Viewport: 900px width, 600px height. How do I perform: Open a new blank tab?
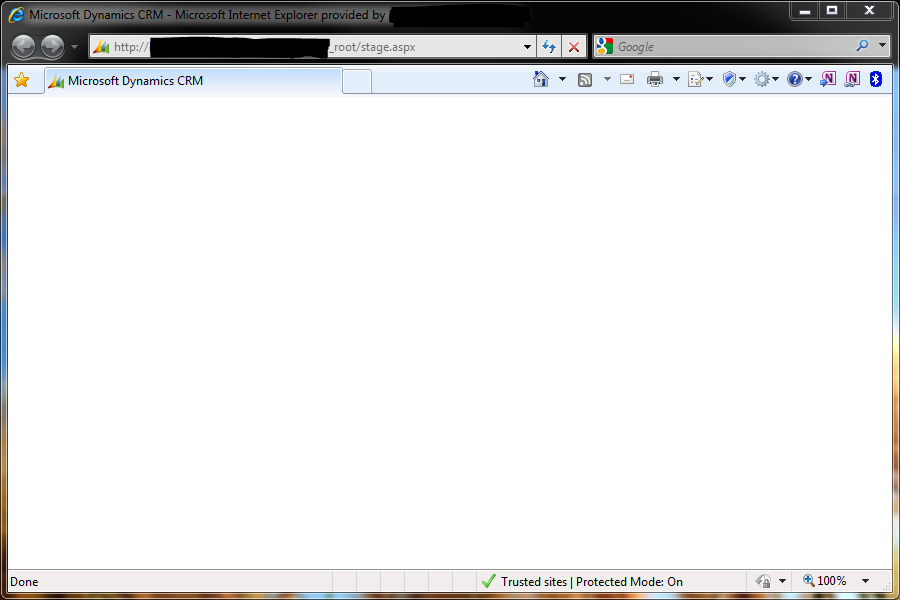357,81
